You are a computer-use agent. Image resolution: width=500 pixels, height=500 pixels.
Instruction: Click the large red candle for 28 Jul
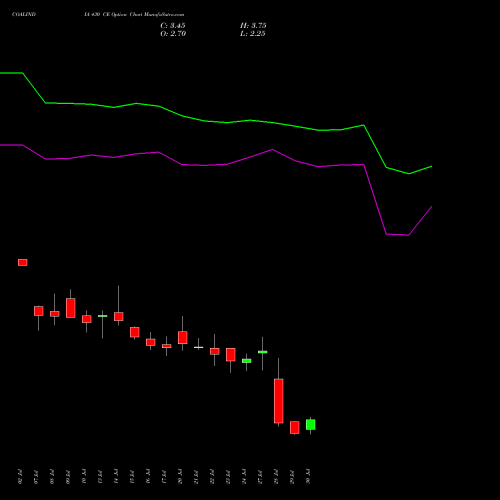[279, 401]
